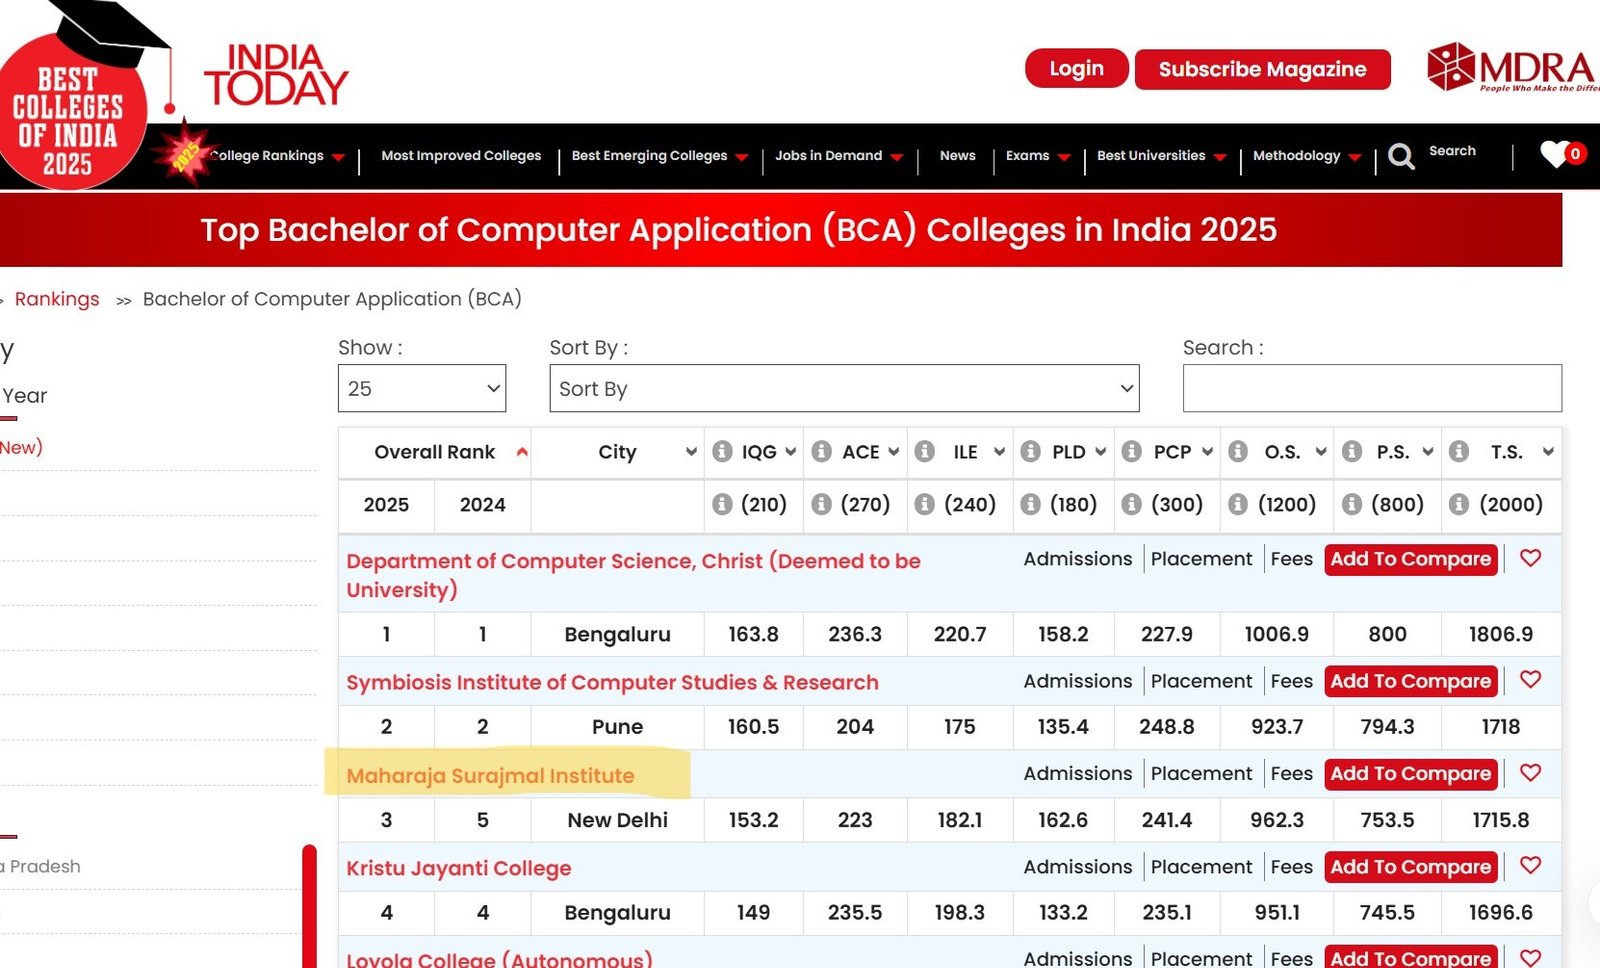Add Kristu Jayanti College to compare

pyautogui.click(x=1410, y=867)
